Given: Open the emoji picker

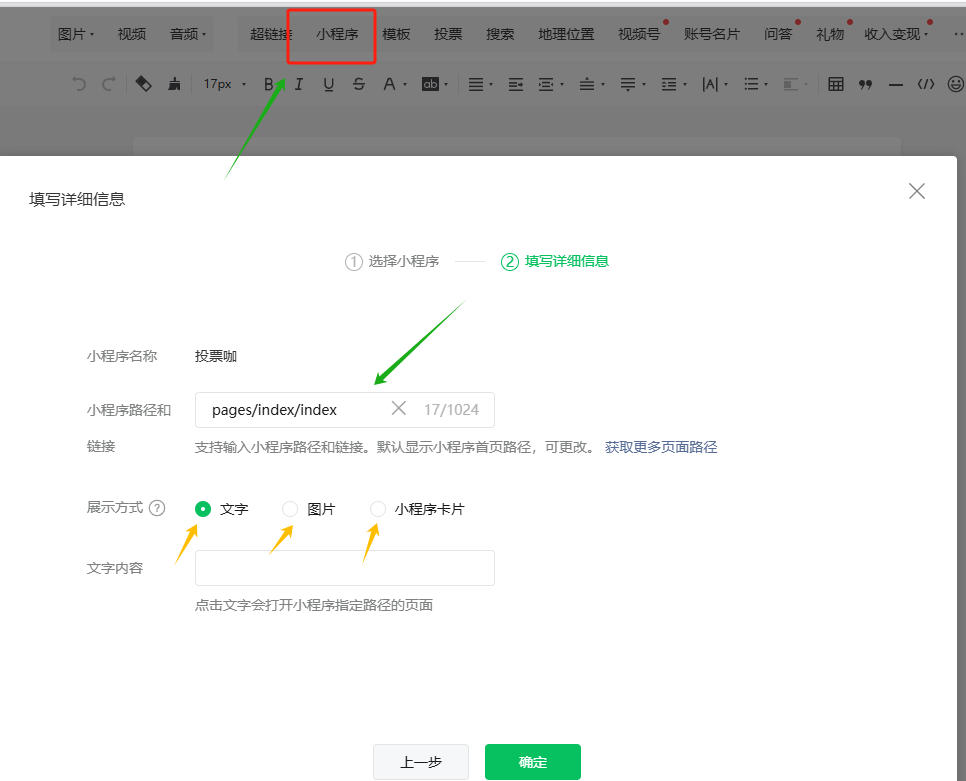Looking at the screenshot, I should pyautogui.click(x=956, y=84).
